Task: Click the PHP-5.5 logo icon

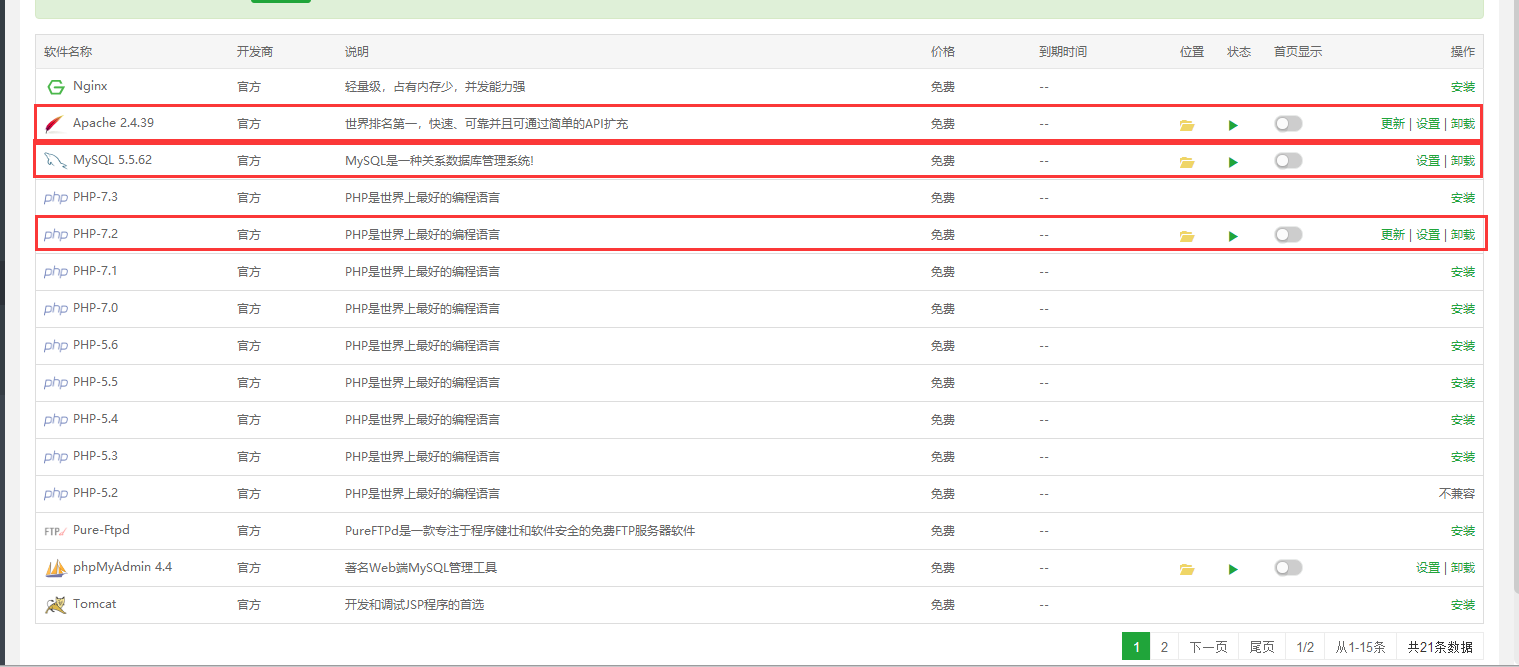Action: coord(56,383)
